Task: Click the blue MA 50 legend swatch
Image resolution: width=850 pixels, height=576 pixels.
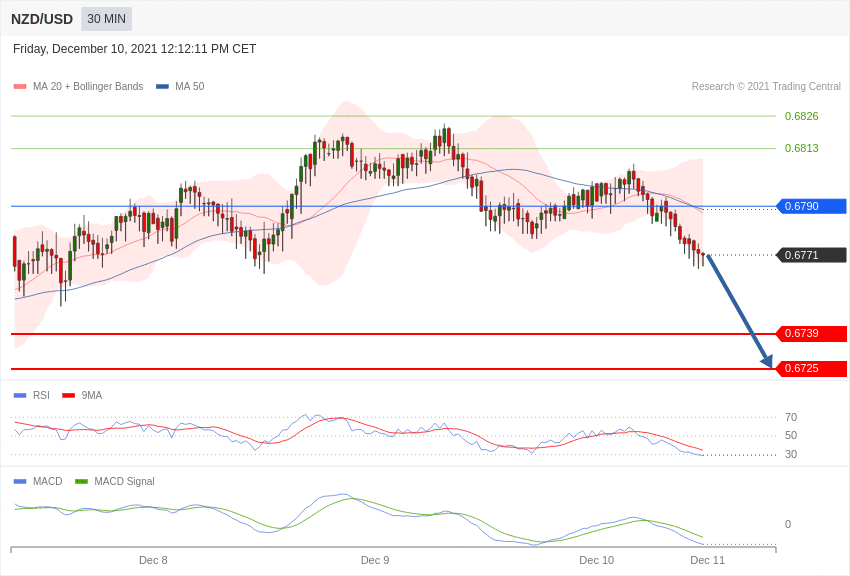Action: [162, 87]
